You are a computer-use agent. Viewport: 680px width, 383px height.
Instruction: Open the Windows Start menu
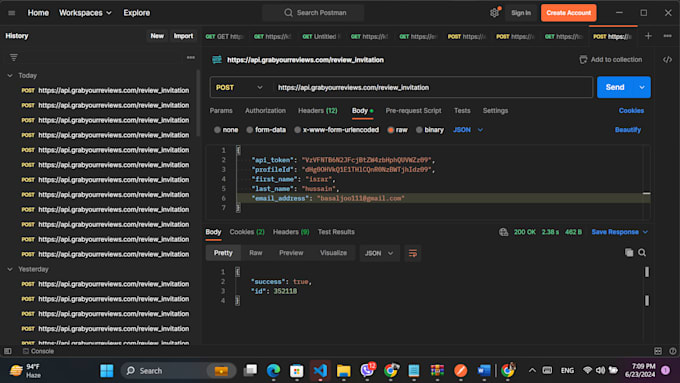coord(107,371)
